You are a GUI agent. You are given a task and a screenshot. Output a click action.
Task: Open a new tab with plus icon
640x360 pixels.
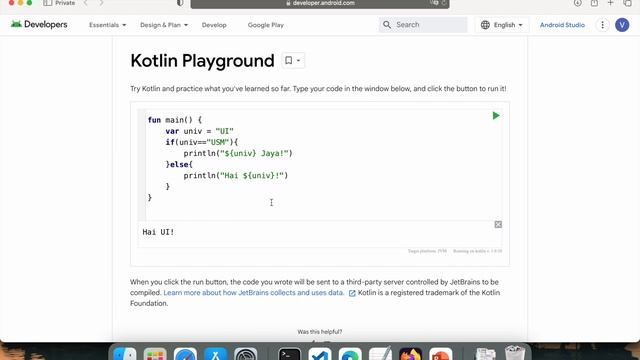pos(611,3)
